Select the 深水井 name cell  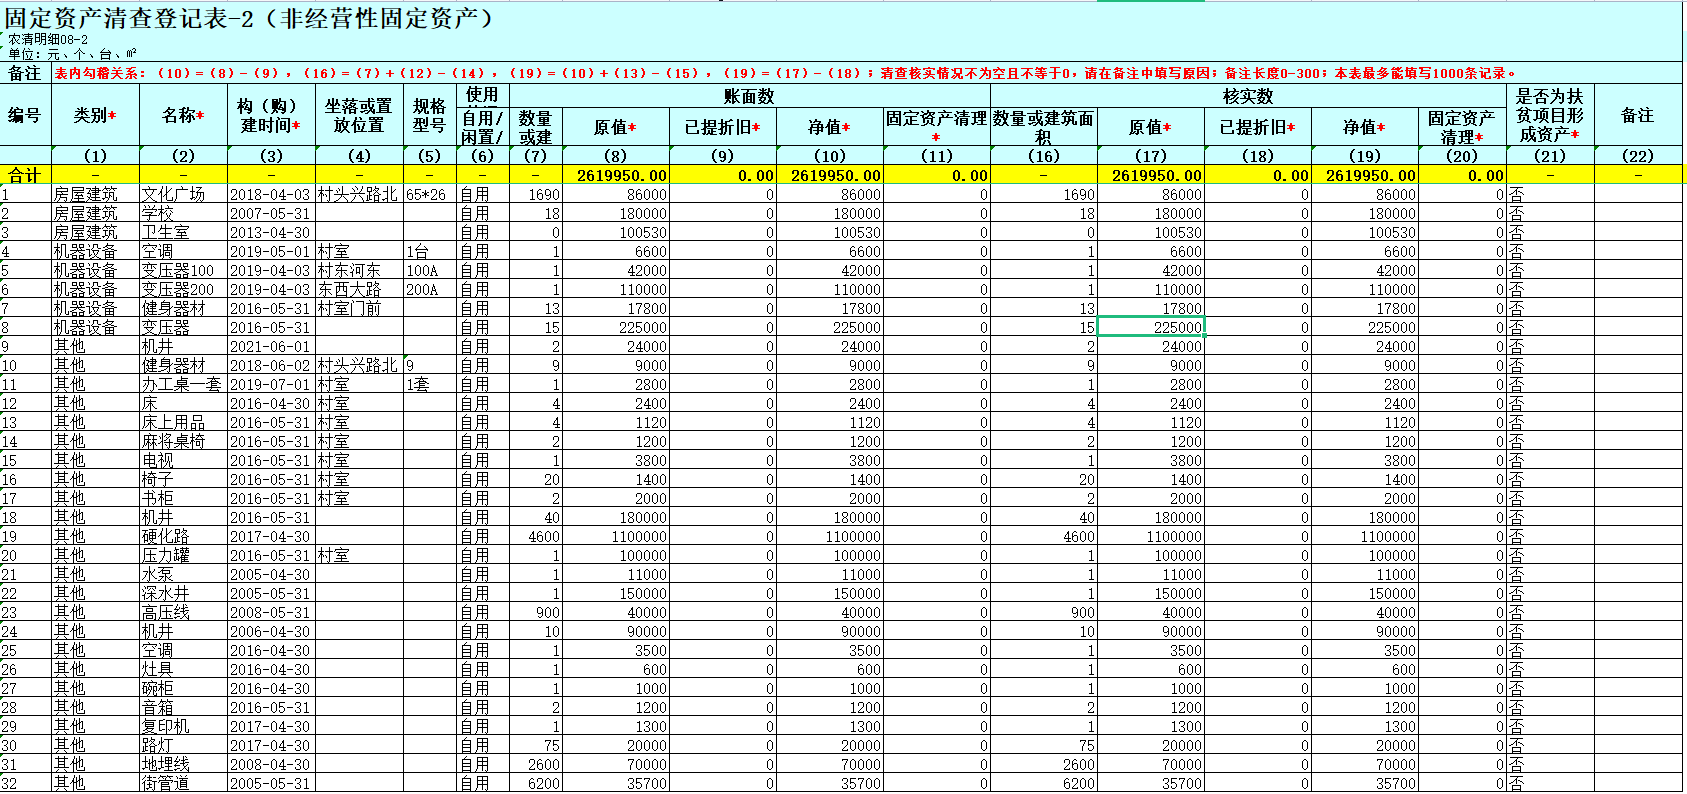point(183,593)
